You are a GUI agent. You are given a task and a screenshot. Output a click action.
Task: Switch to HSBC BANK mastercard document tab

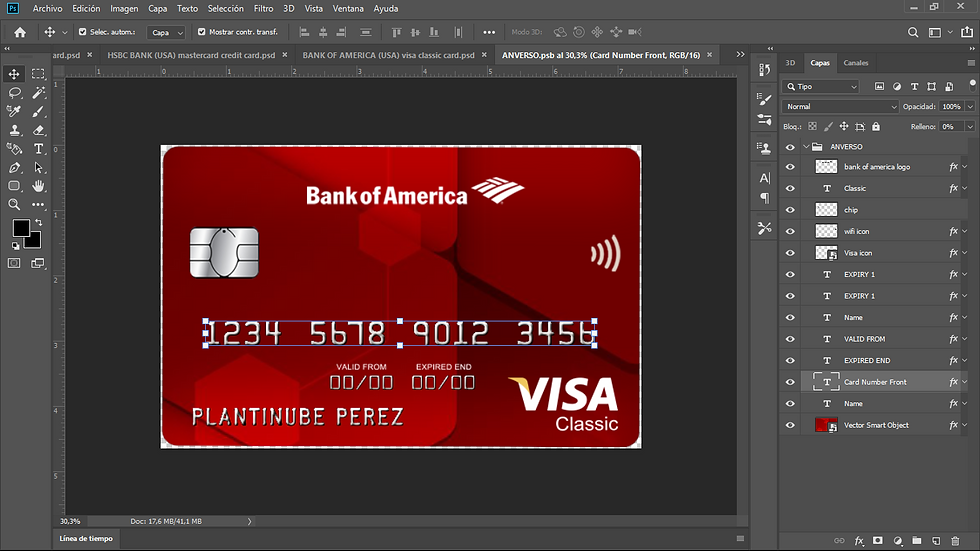coord(191,55)
